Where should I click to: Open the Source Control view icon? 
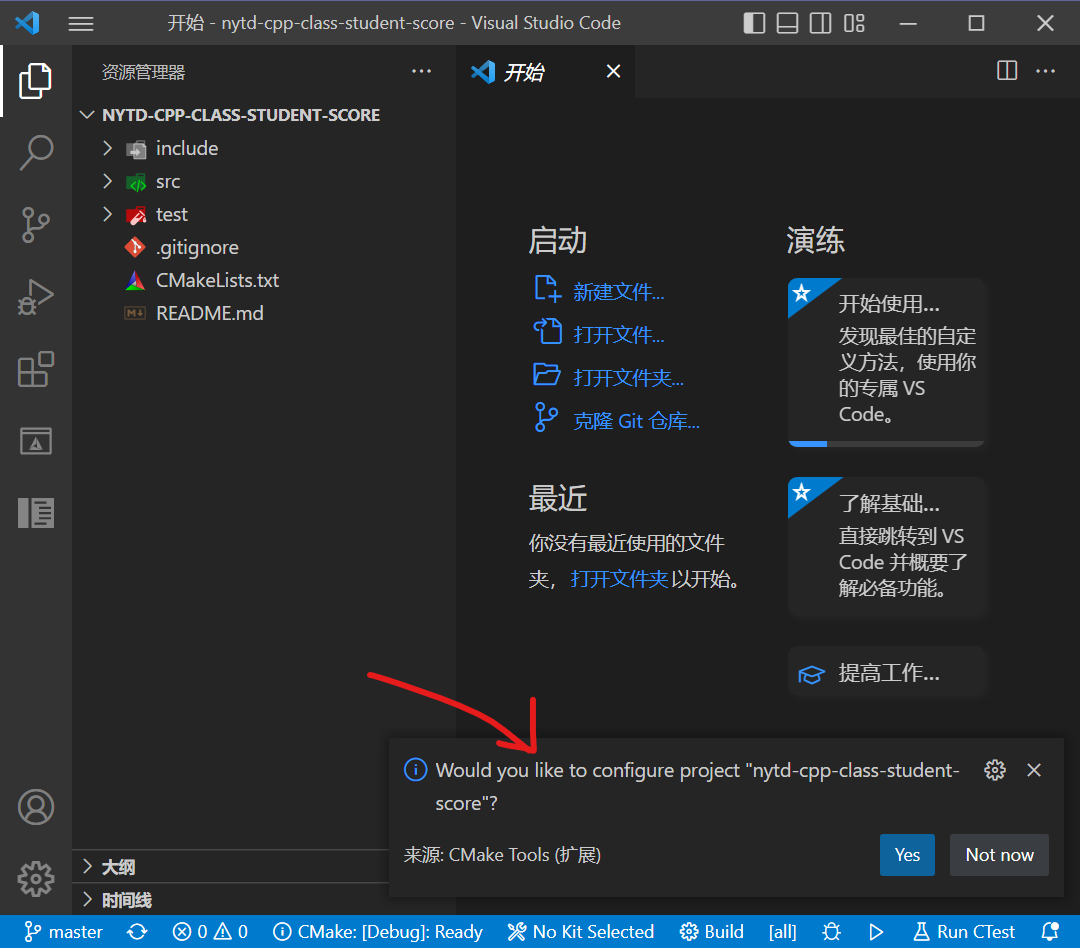point(36,225)
